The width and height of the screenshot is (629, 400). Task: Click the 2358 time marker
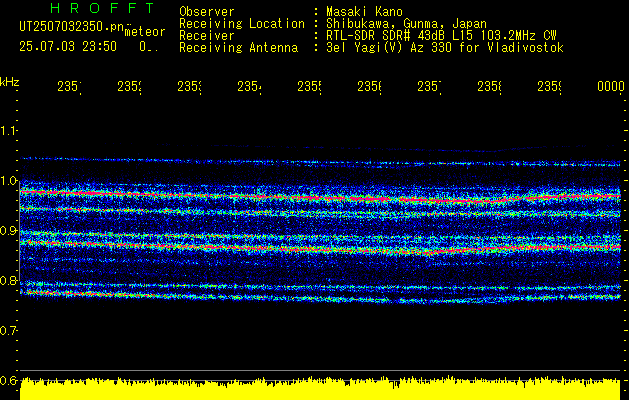489,87
